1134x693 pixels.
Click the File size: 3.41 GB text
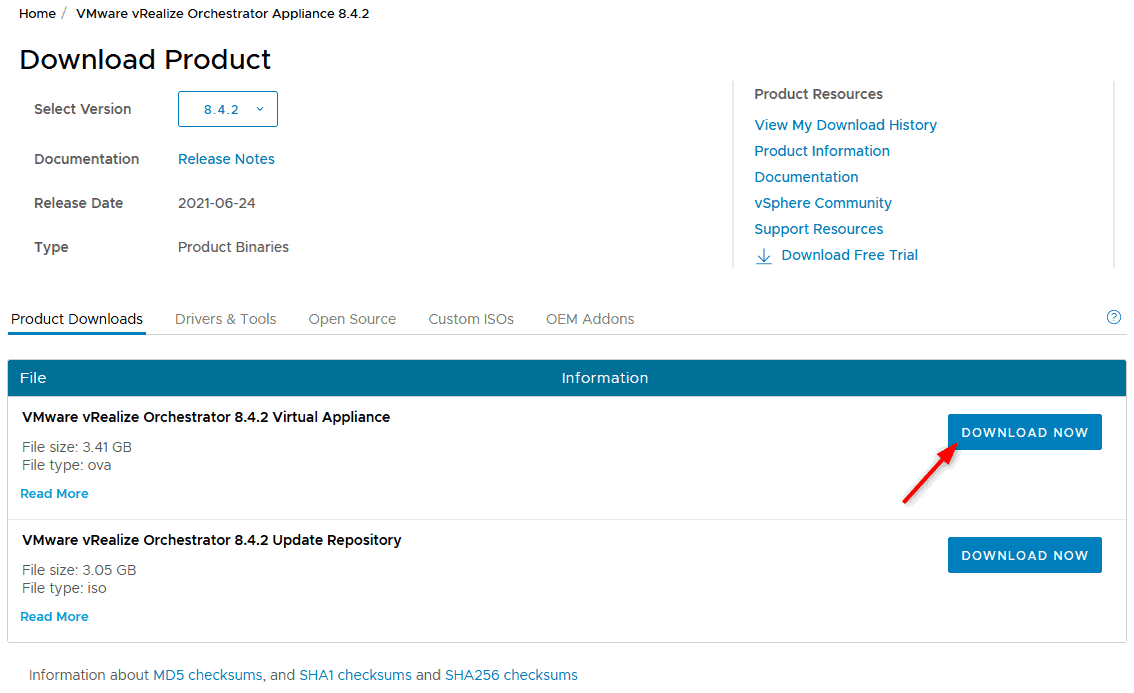coord(77,447)
